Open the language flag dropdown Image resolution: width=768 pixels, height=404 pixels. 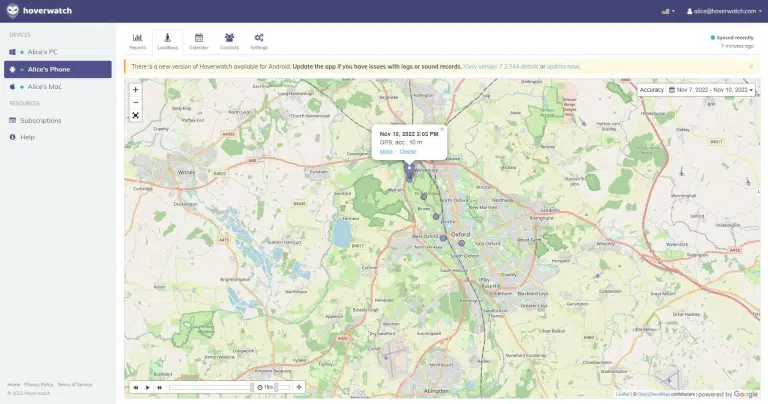(667, 11)
